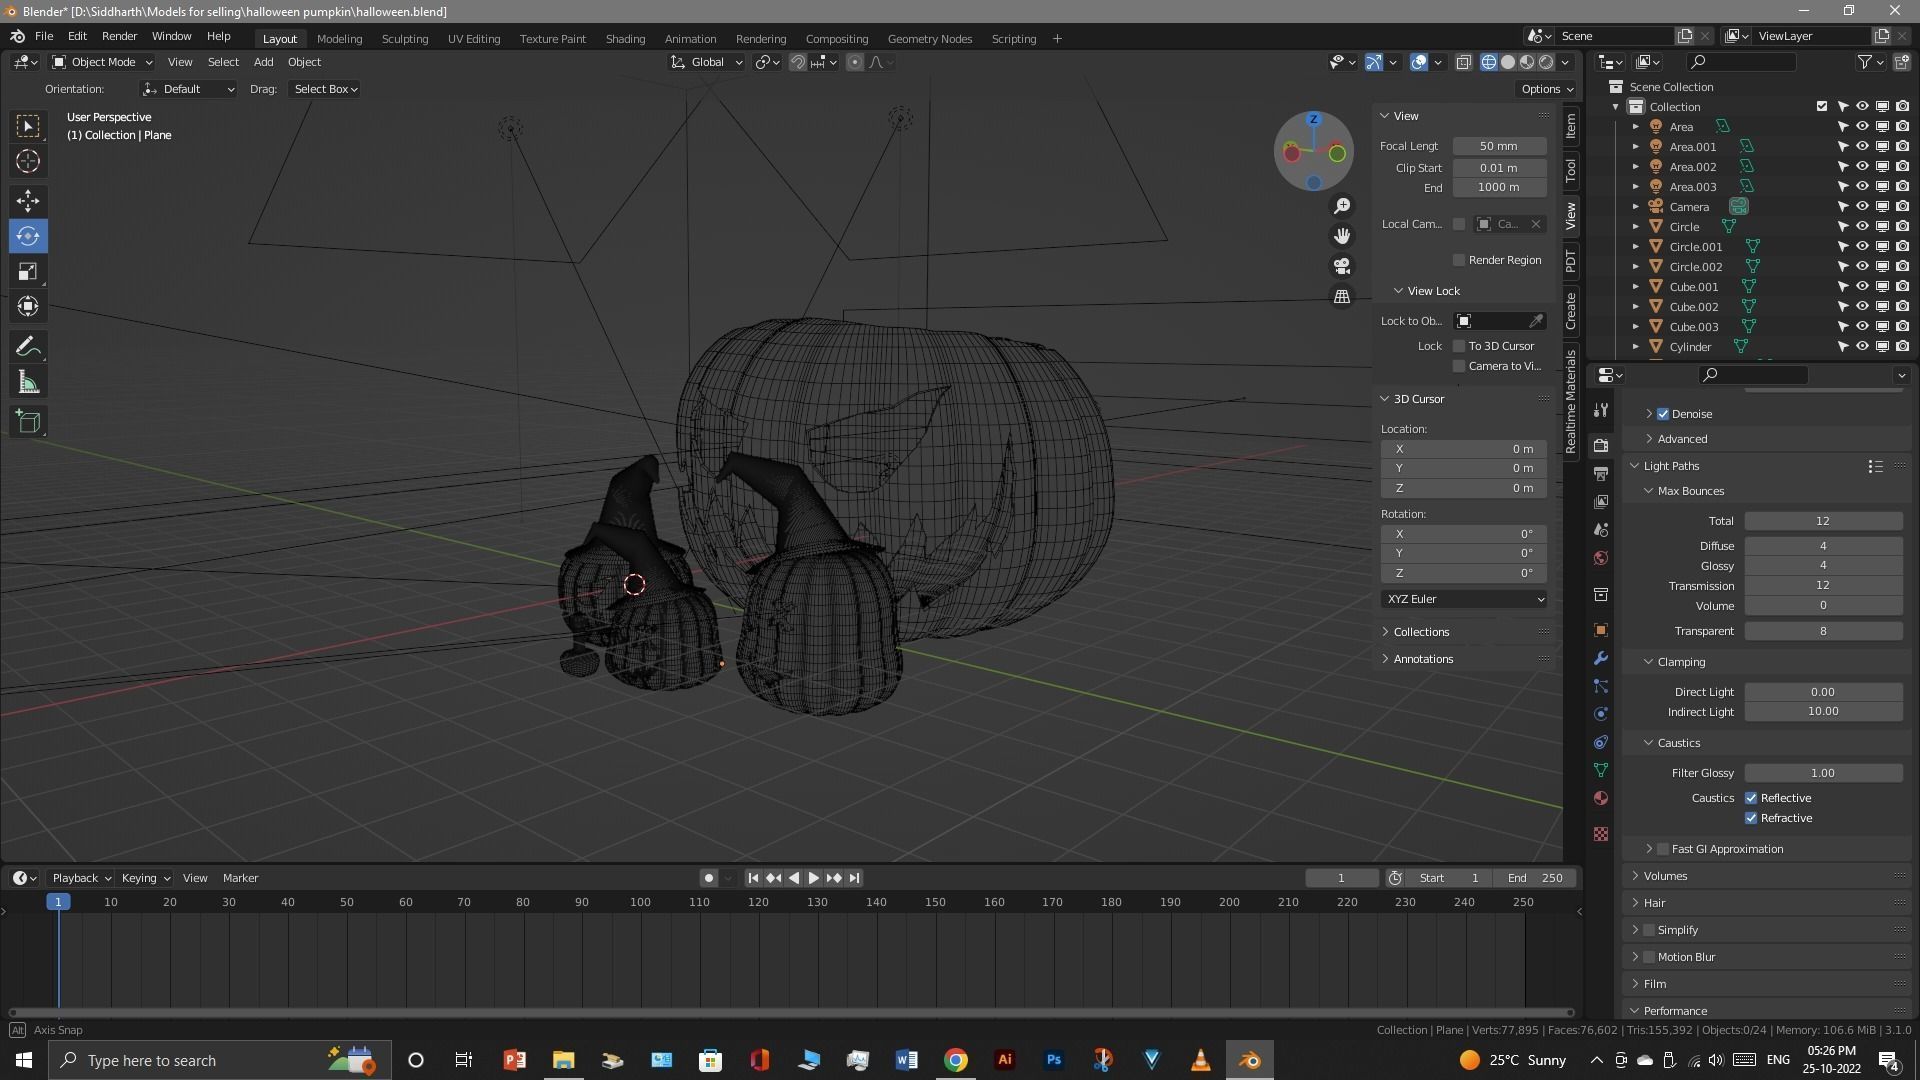Disable Refractive caustics
Viewport: 1920px width, 1080px height.
click(x=1751, y=818)
